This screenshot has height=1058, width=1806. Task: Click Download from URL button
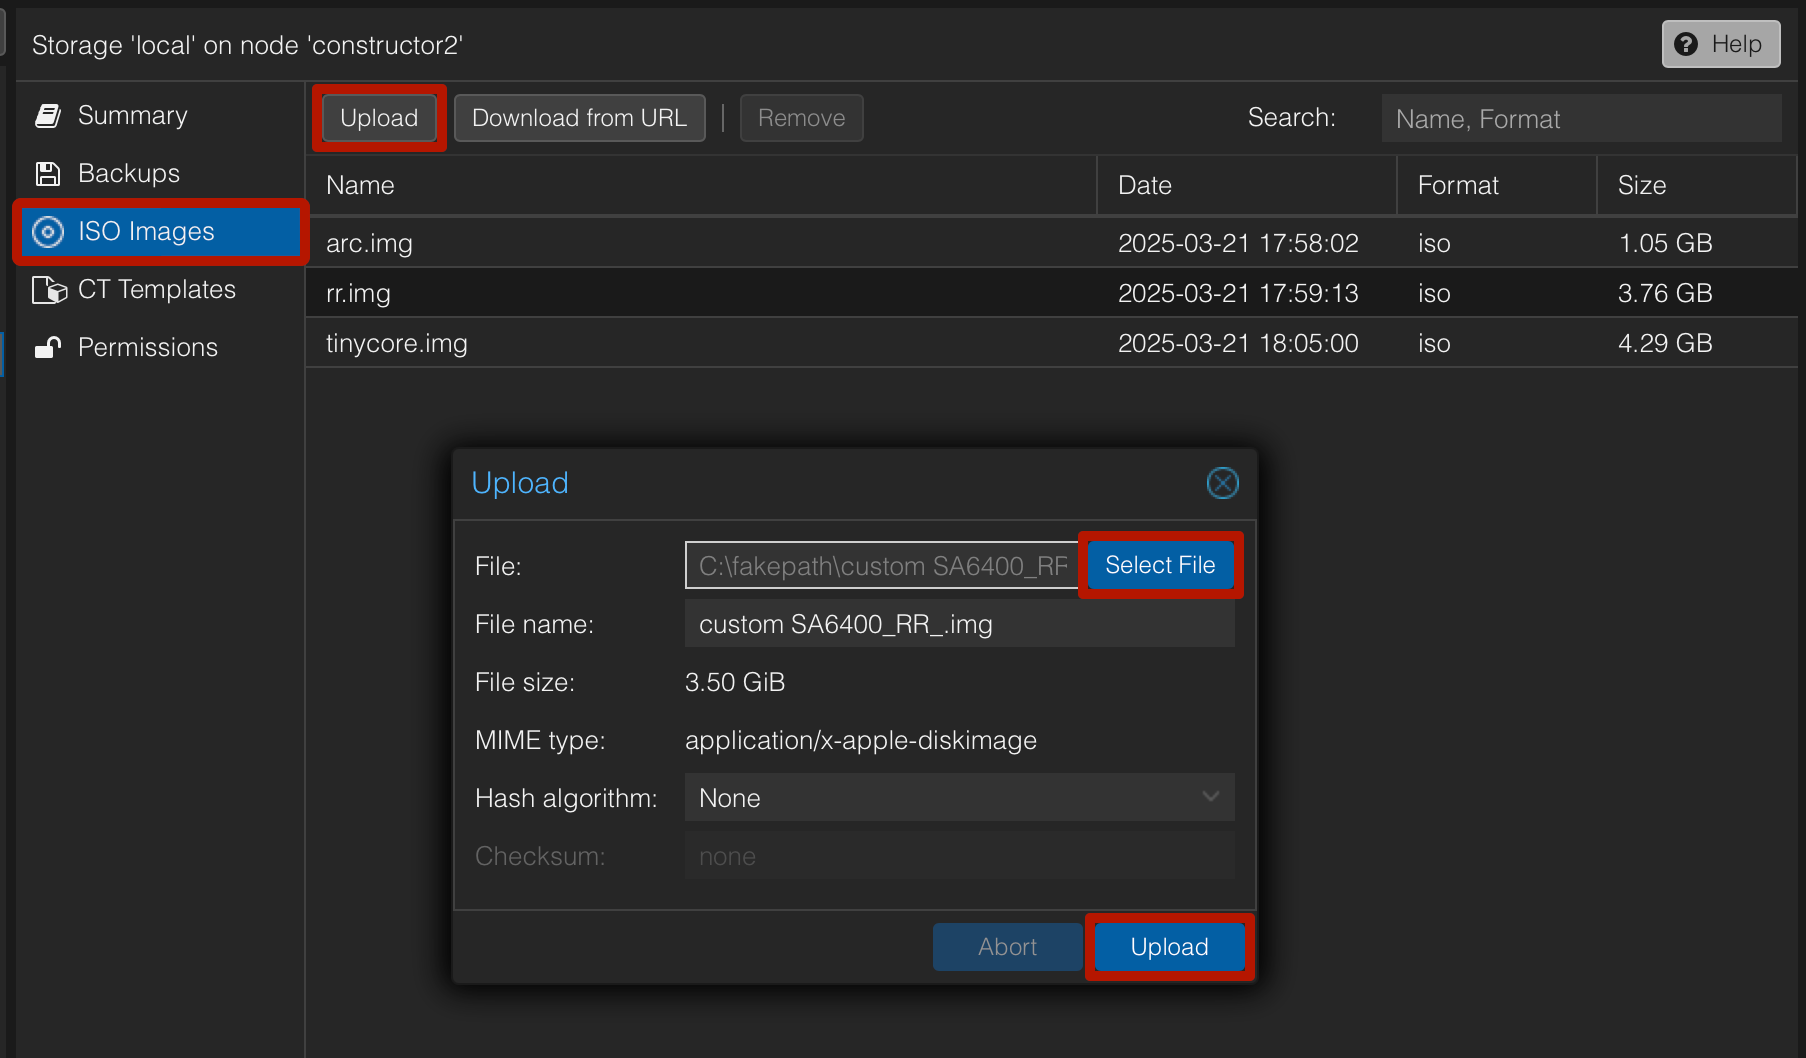click(579, 118)
